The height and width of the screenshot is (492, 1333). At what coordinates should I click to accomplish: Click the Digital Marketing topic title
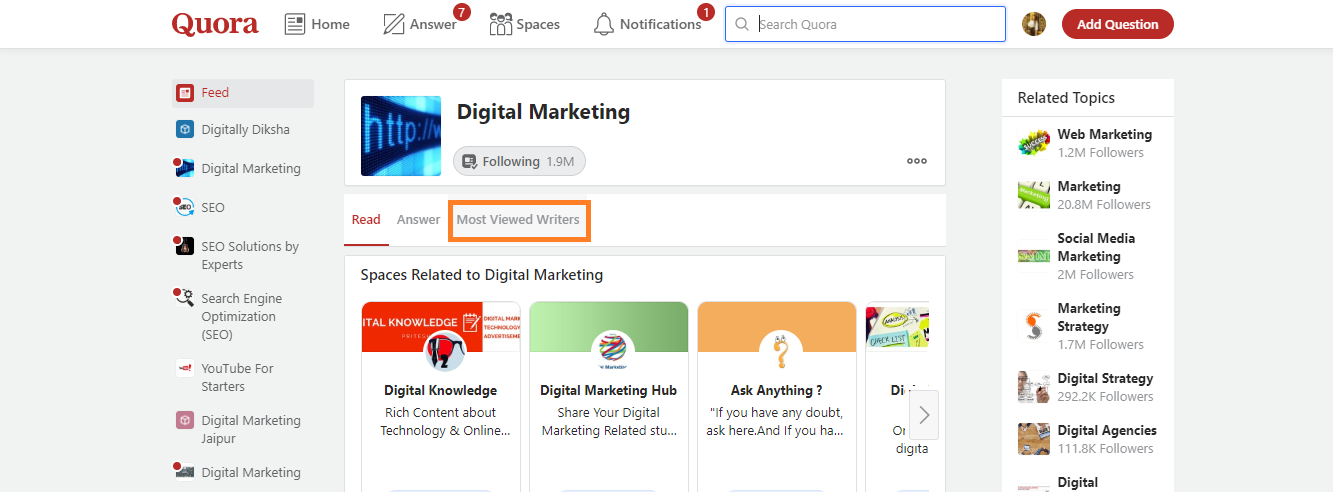[x=543, y=112]
